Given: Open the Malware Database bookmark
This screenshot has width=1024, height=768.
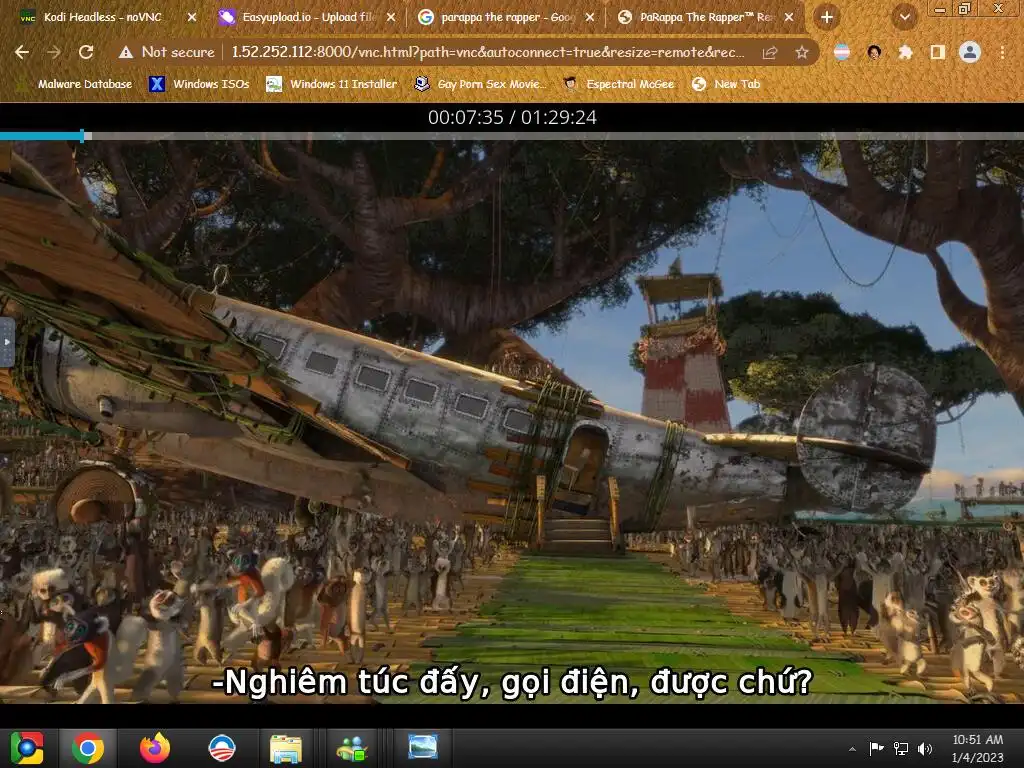Looking at the screenshot, I should [x=76, y=84].
